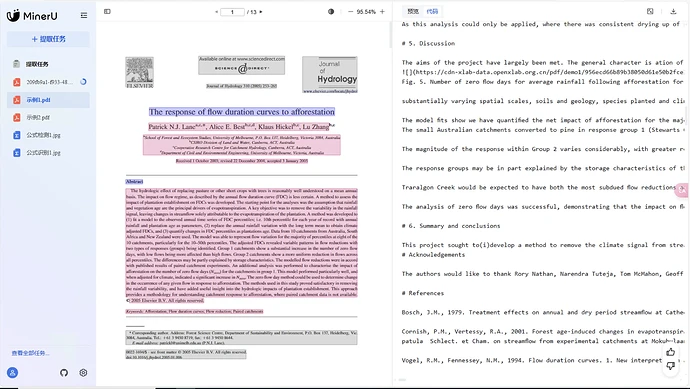This screenshot has height=389, width=690.
Task: Give a thumbs up to the result
Action: (x=670, y=352)
